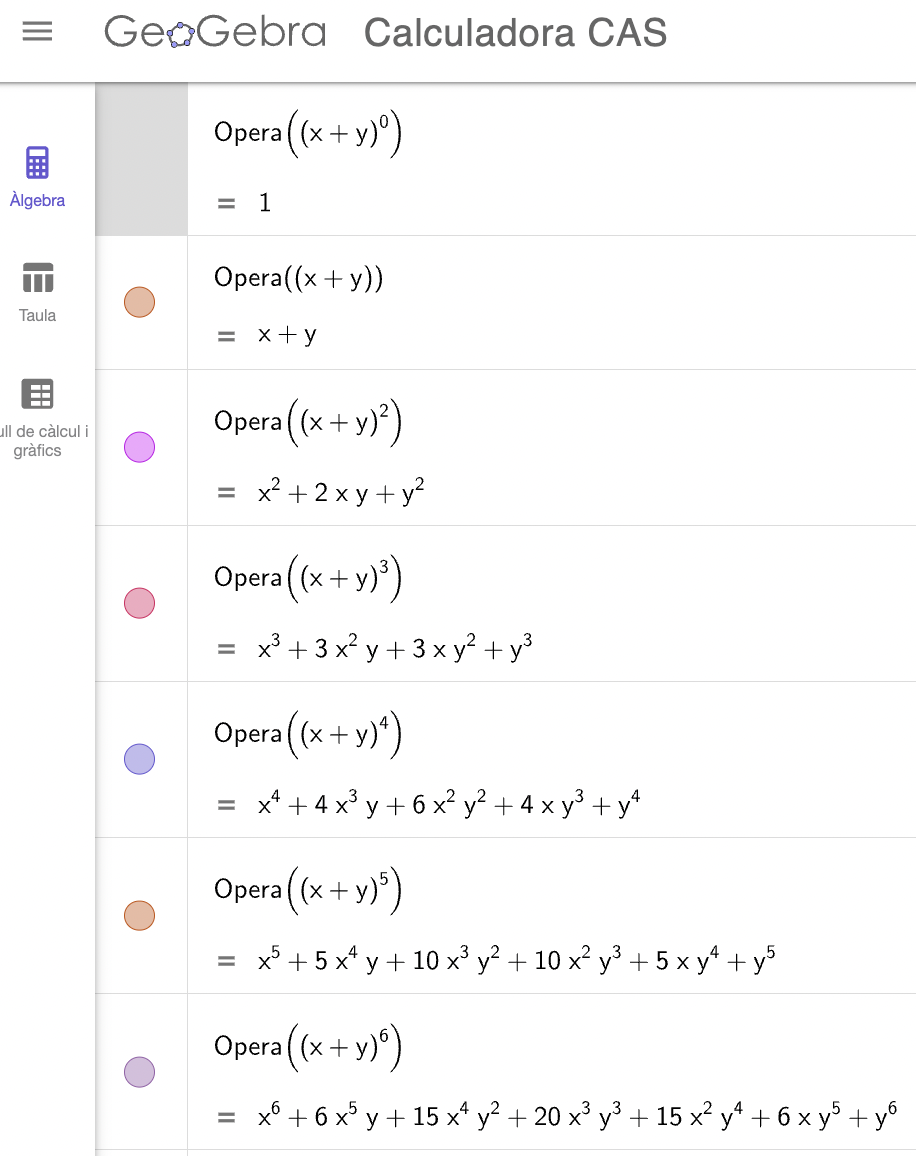The width and height of the screenshot is (916, 1156).
Task: Edit the Opera((x+y)⁰) input expression
Action: click(308, 133)
